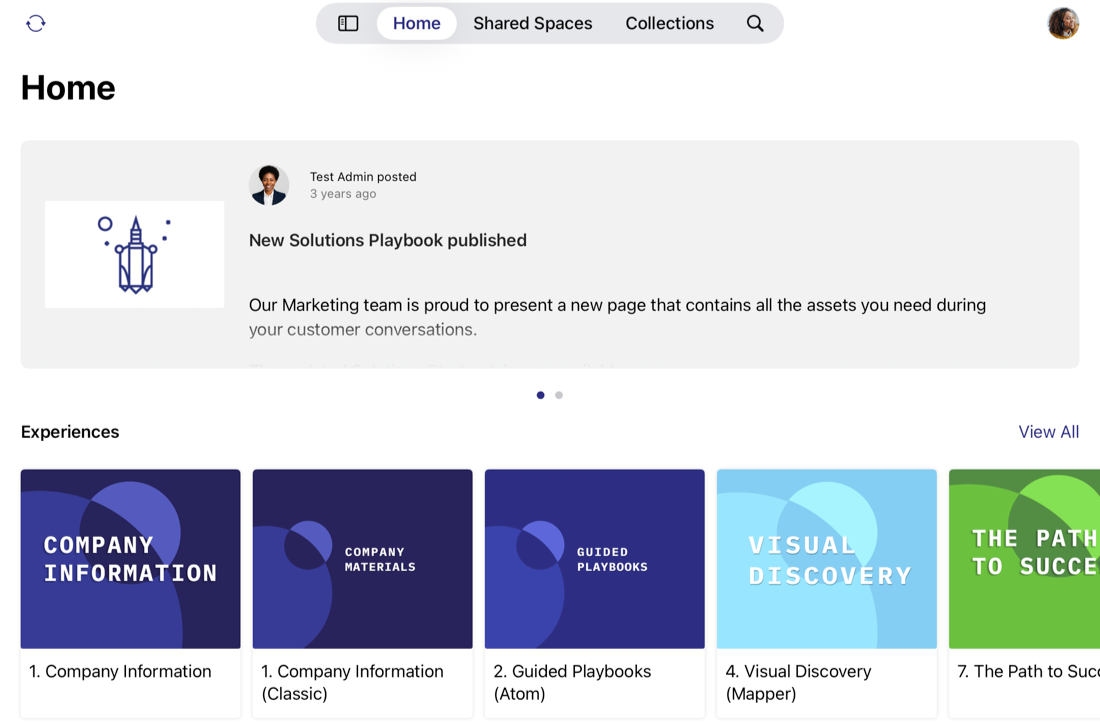Image resolution: width=1100 pixels, height=726 pixels.
Task: Click View All experiences link
Action: click(1048, 432)
